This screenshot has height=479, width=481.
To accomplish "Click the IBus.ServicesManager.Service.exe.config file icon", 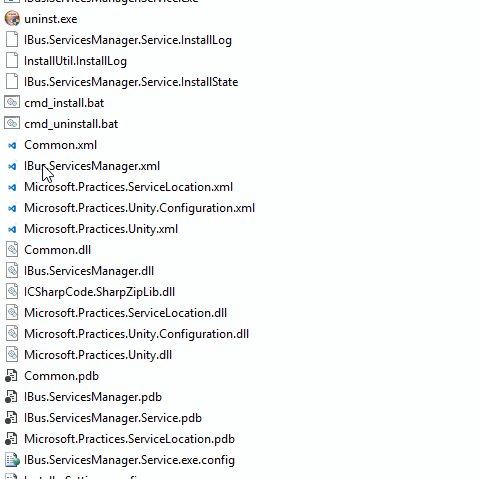I will (x=13, y=460).
